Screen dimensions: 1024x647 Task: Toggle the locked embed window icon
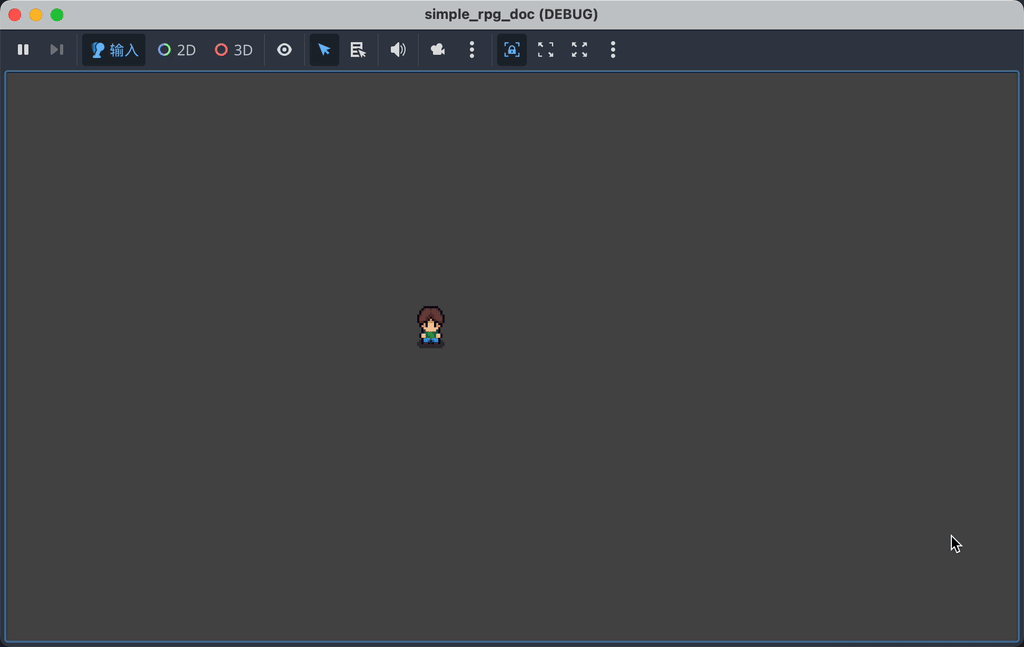click(512, 50)
